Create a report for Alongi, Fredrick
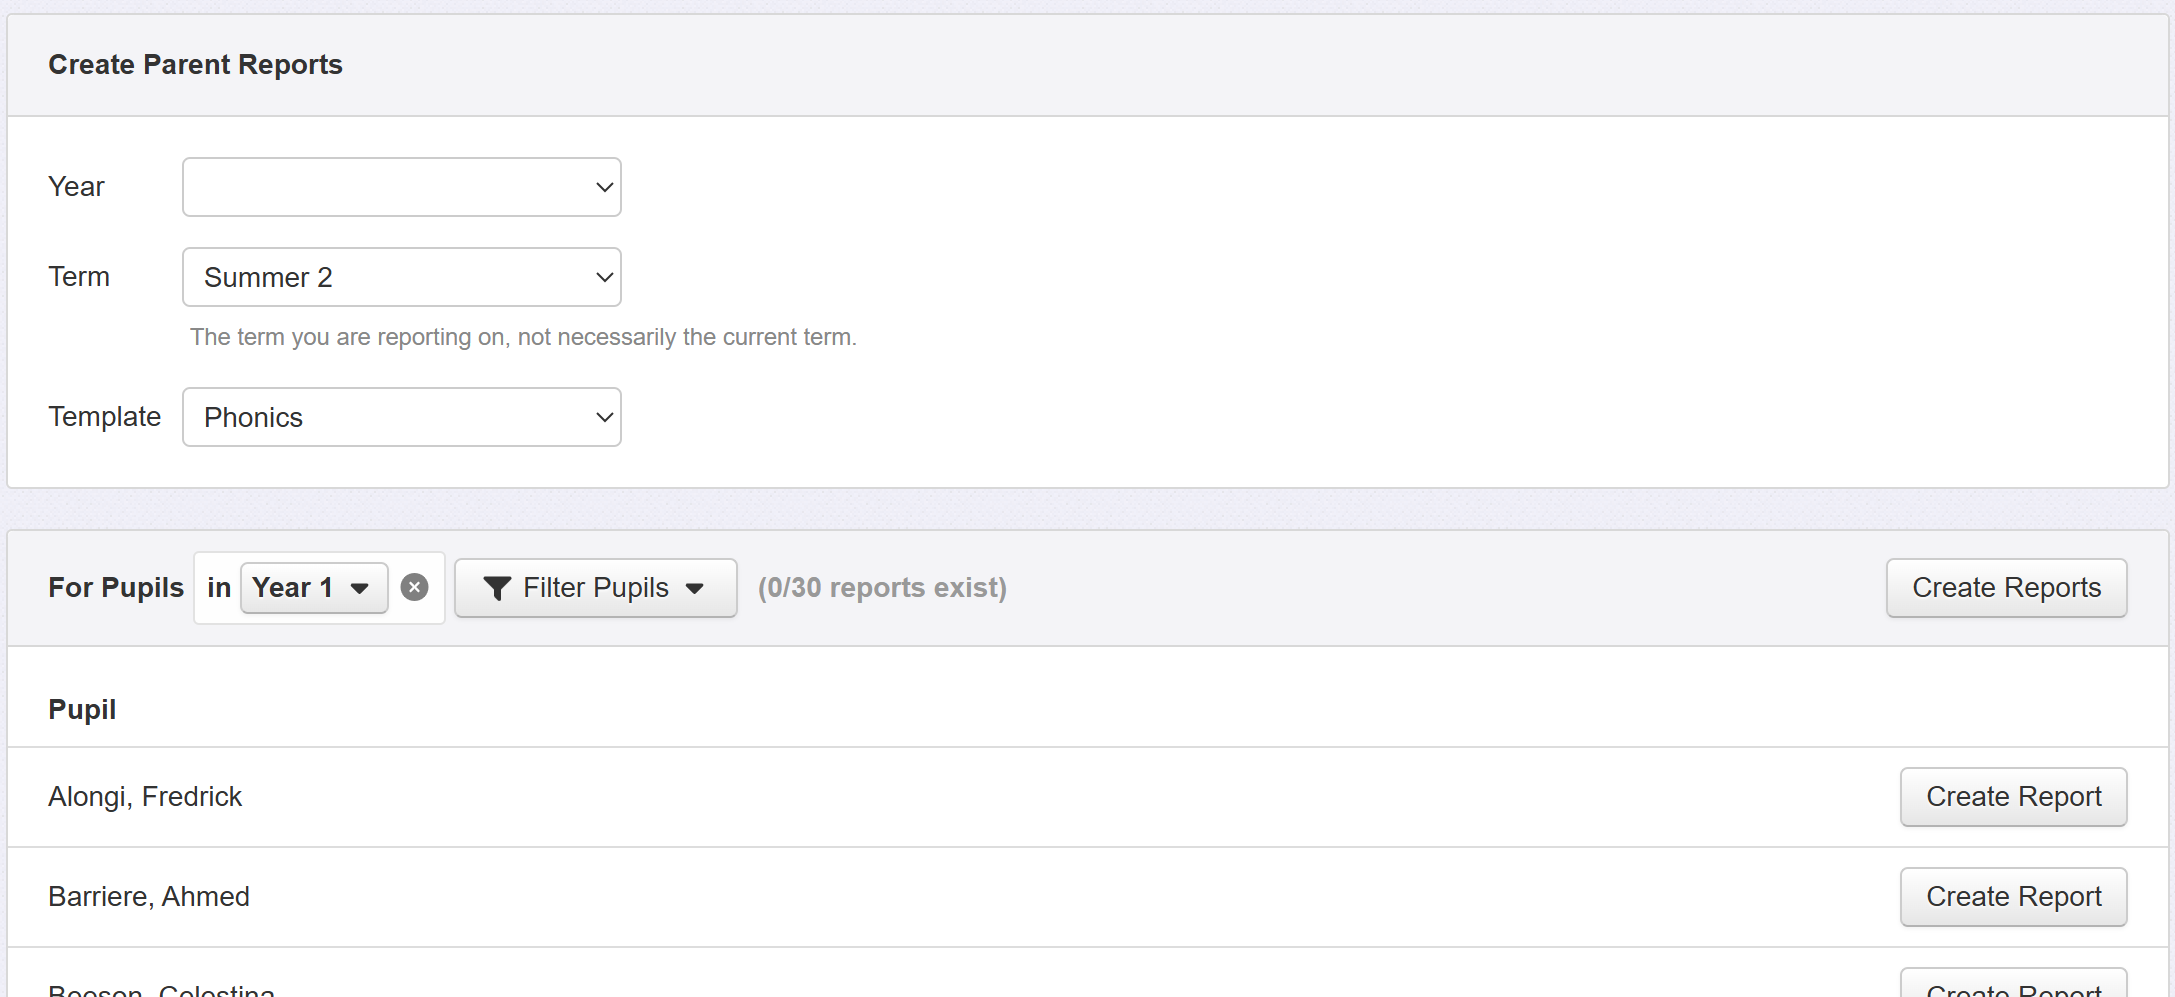 (x=2013, y=797)
